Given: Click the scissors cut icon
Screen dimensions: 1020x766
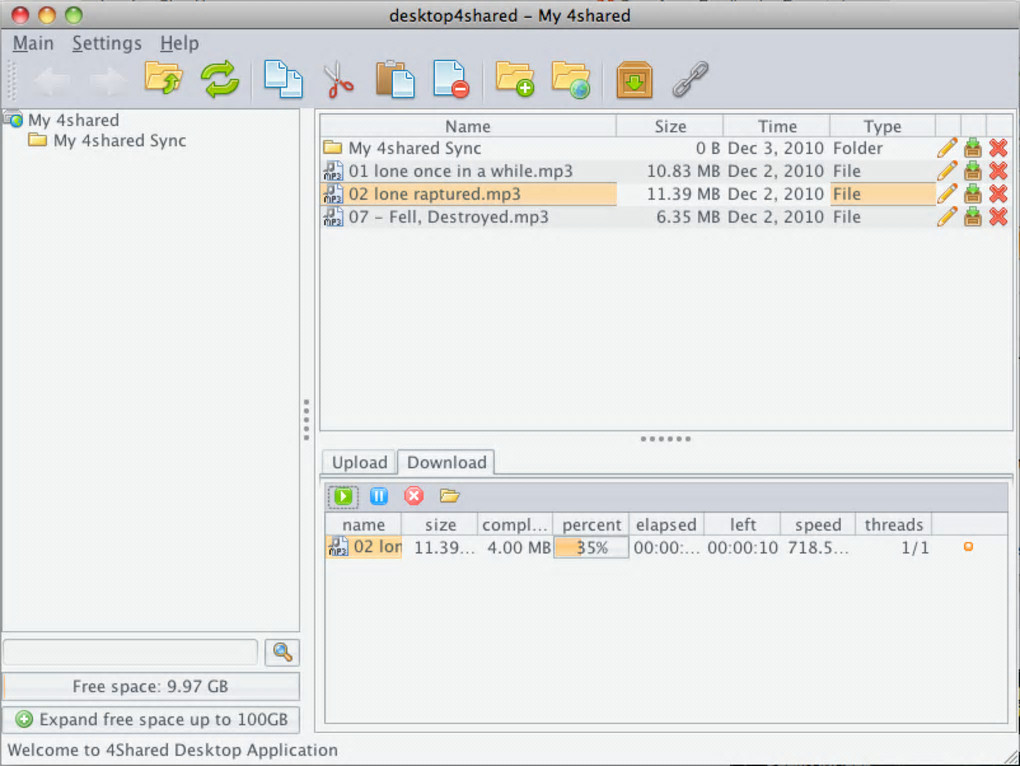Looking at the screenshot, I should click(x=339, y=79).
